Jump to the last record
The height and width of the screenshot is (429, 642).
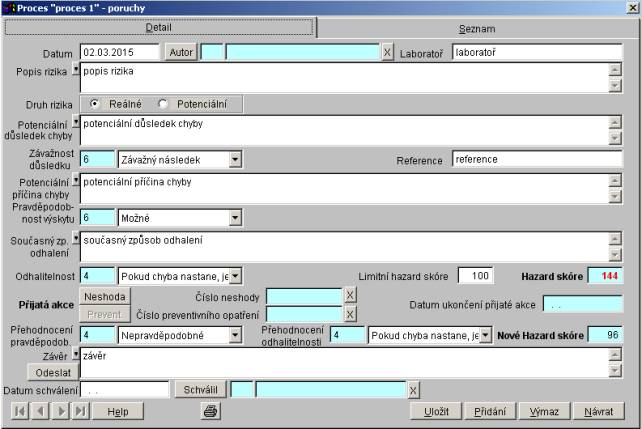click(x=80, y=411)
